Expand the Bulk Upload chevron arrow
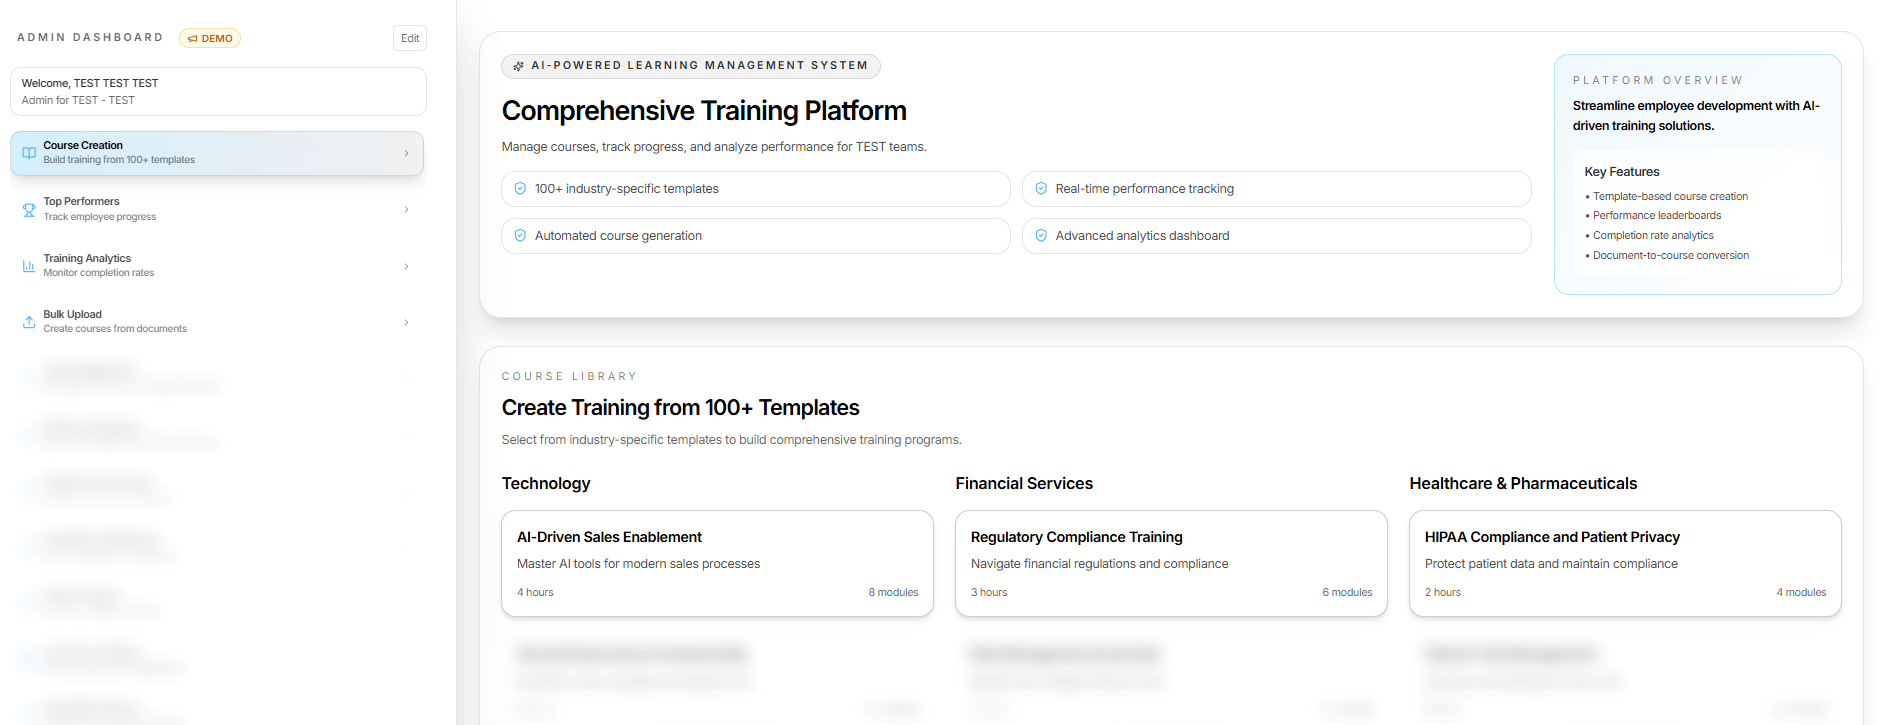 click(406, 322)
